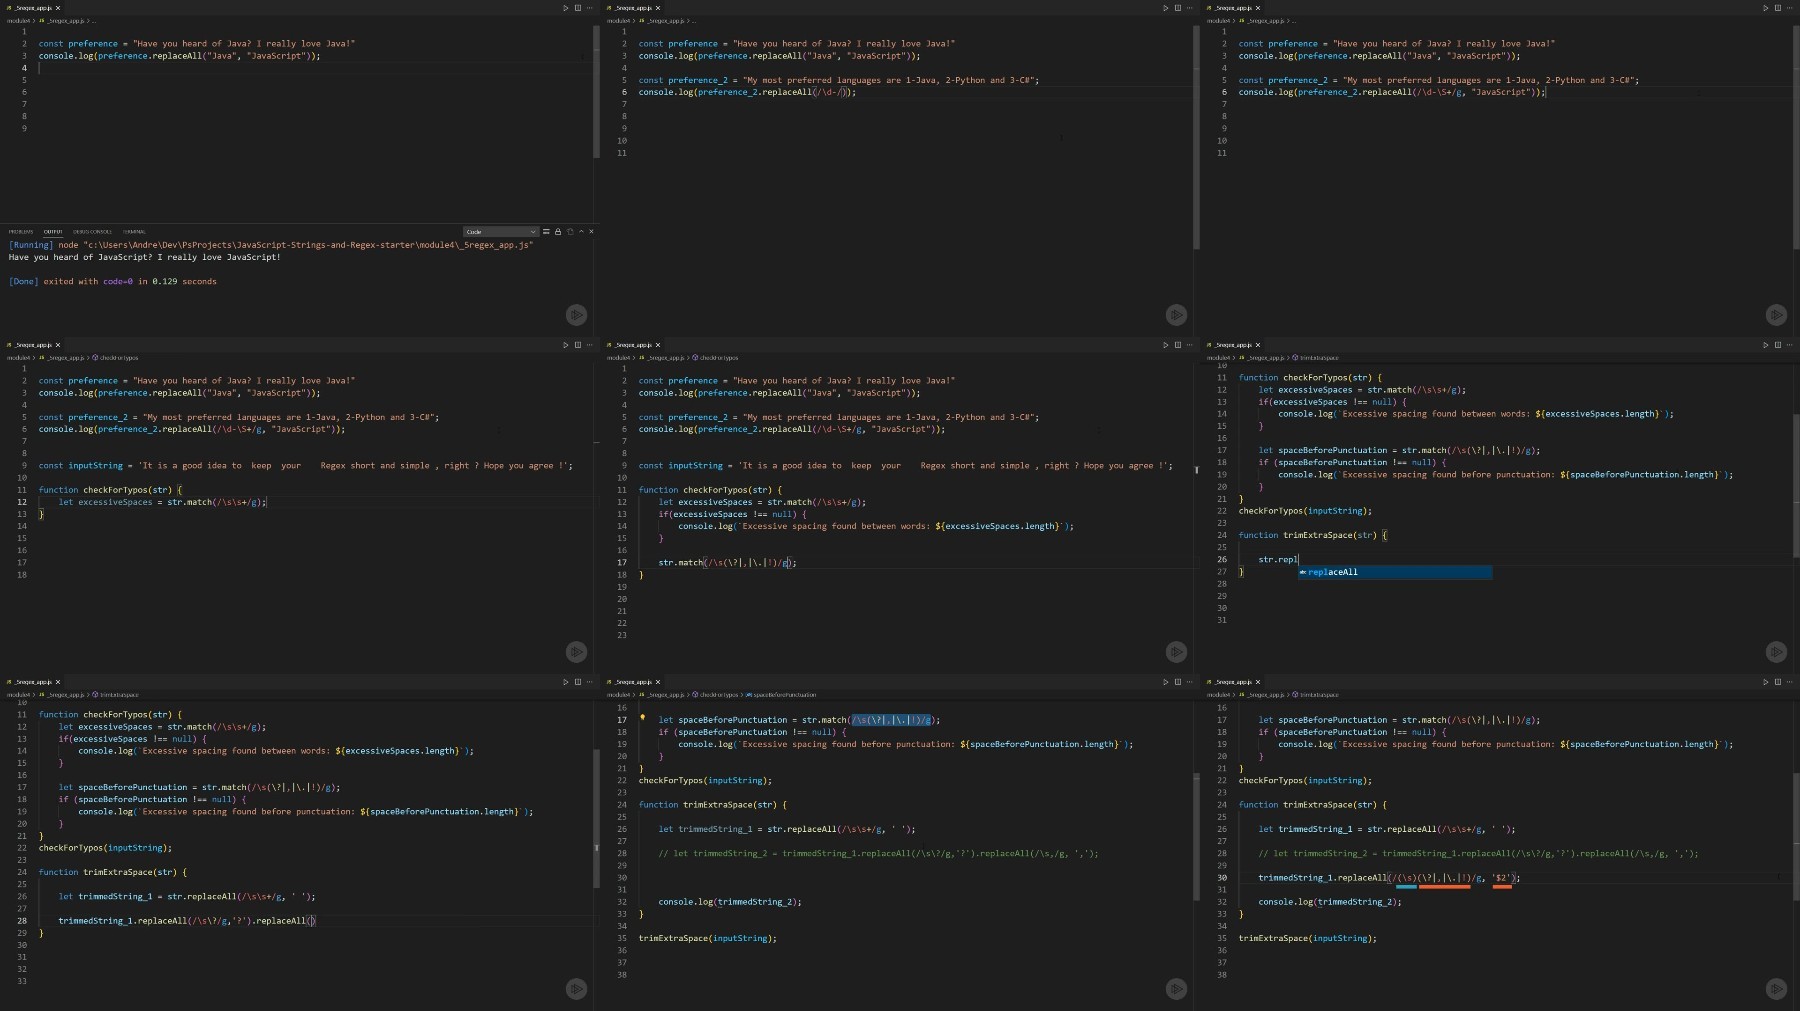Screen dimensions: 1800x1011
Task: Run code in the middle-right editor pane
Action: click(x=1765, y=345)
